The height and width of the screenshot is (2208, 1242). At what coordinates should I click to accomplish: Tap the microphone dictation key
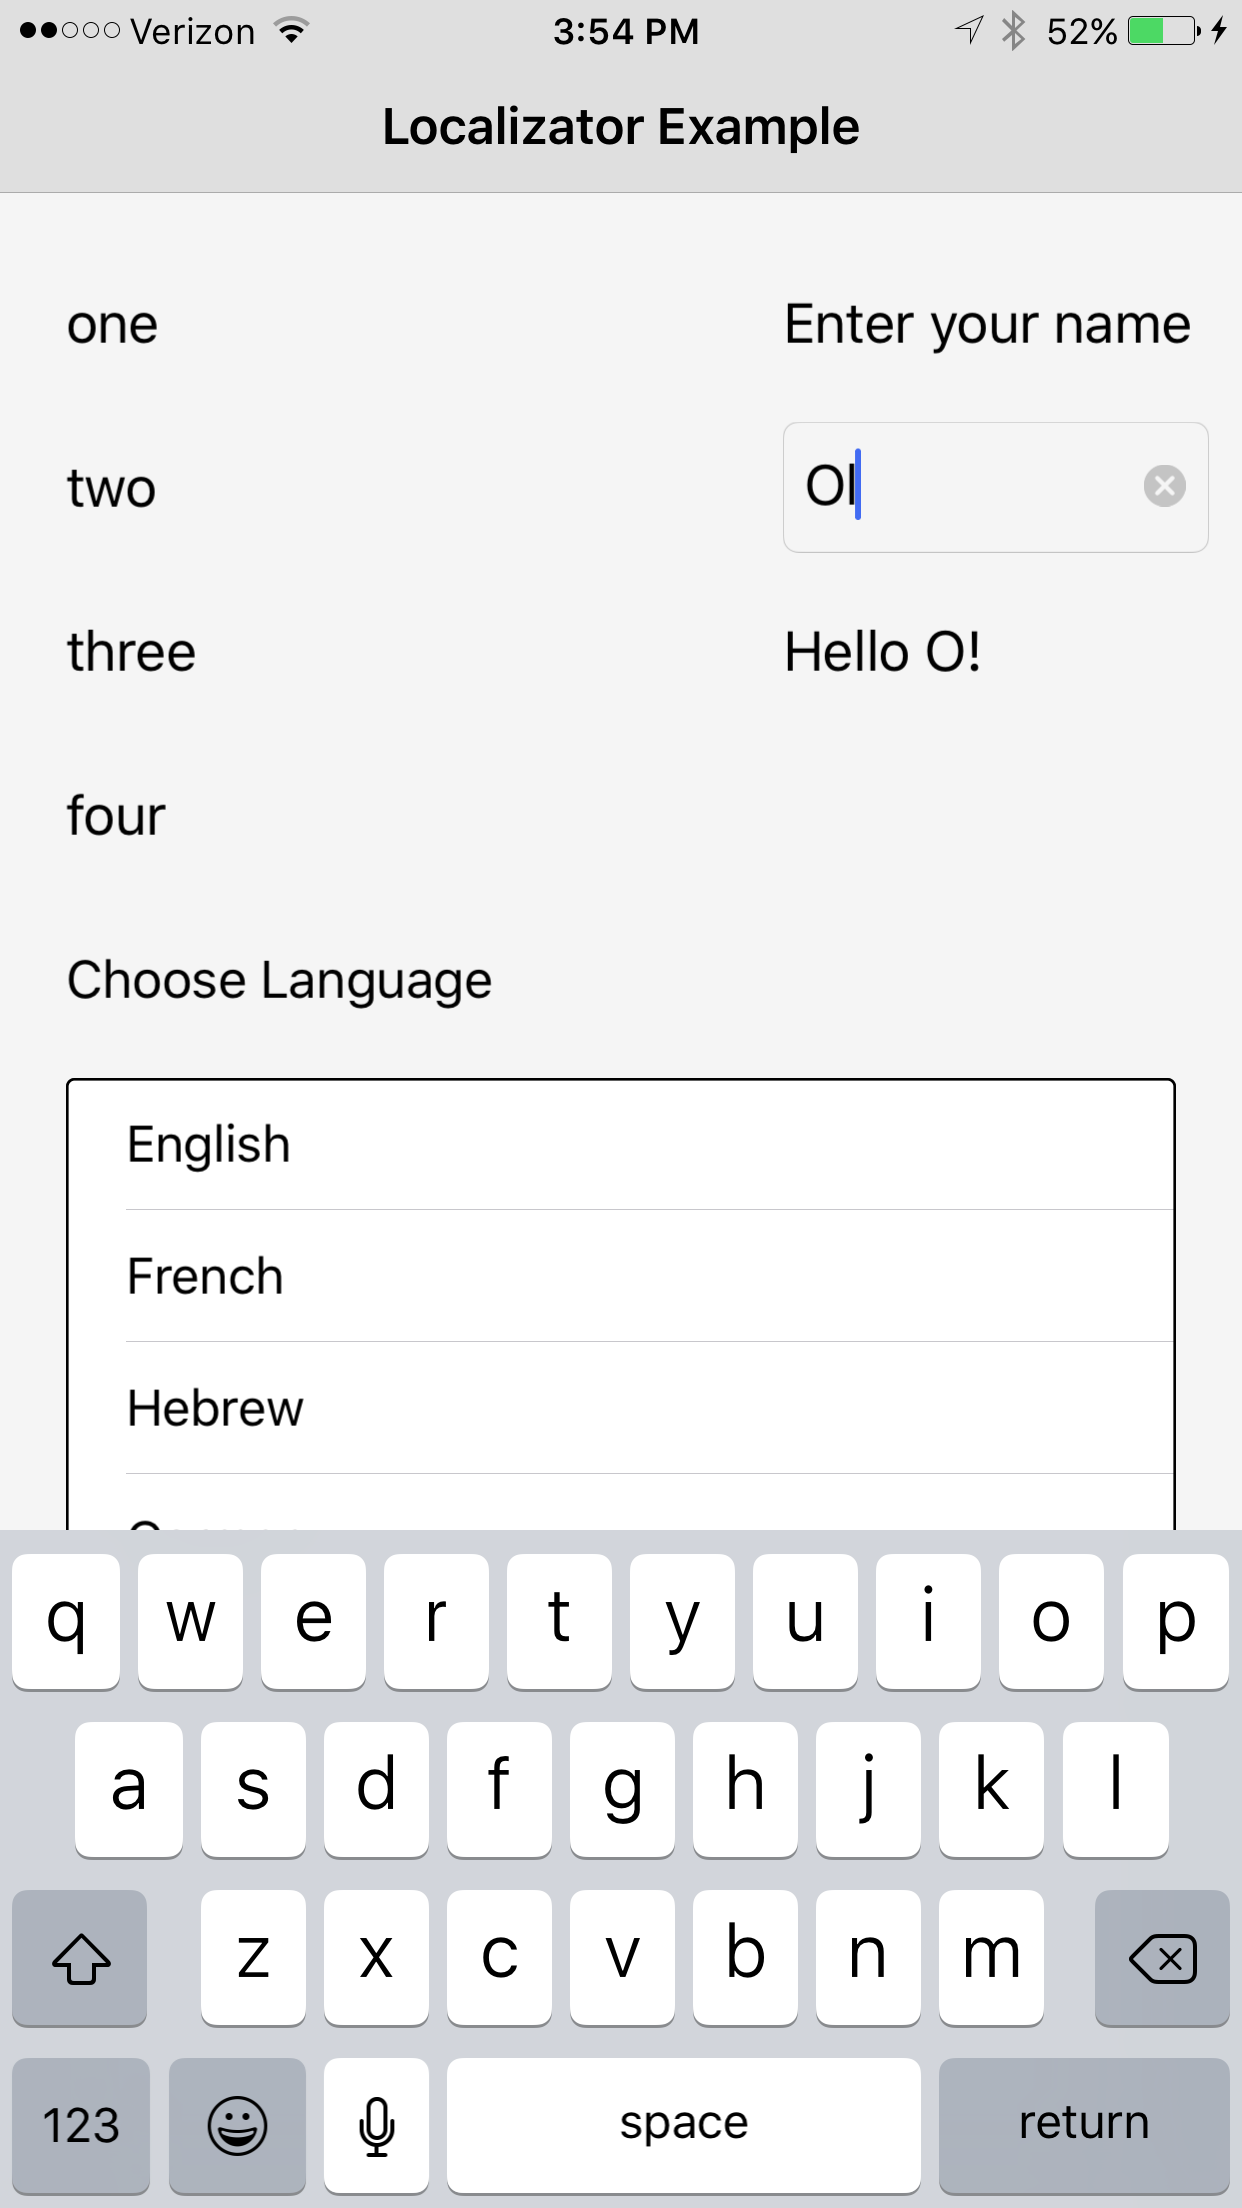point(376,2124)
